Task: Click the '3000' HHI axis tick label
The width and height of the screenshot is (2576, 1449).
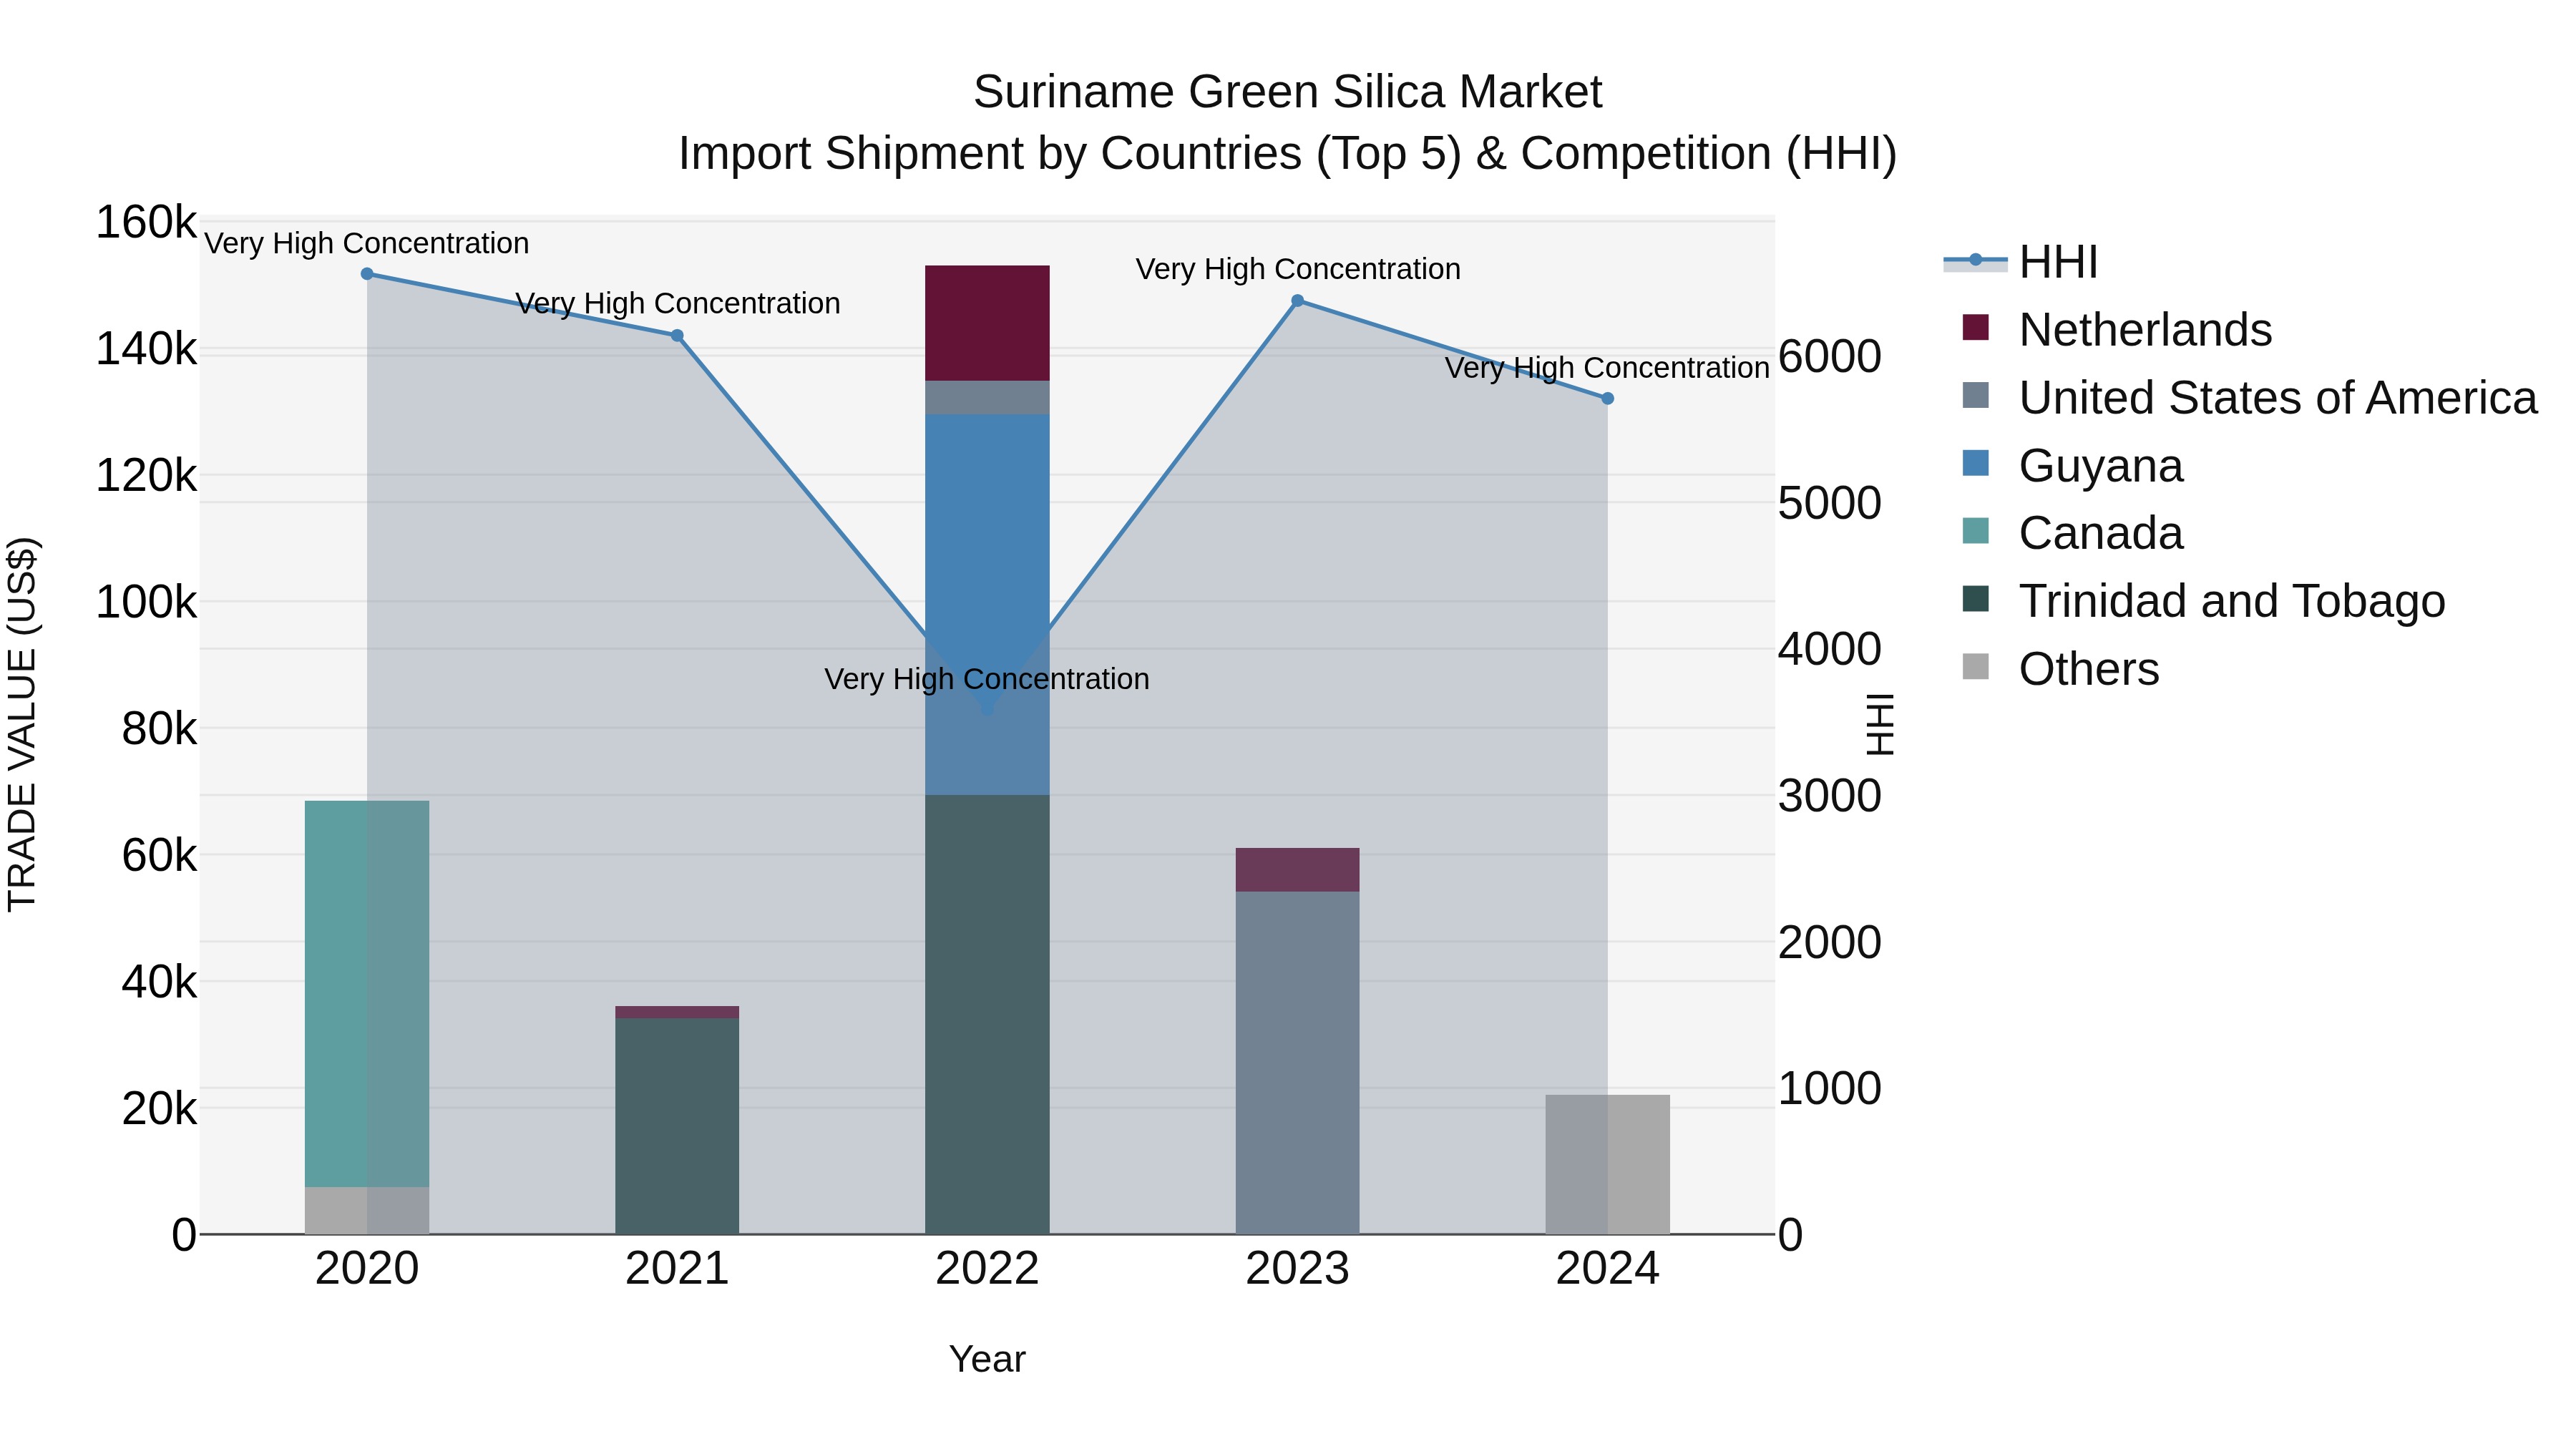Action: point(1830,796)
